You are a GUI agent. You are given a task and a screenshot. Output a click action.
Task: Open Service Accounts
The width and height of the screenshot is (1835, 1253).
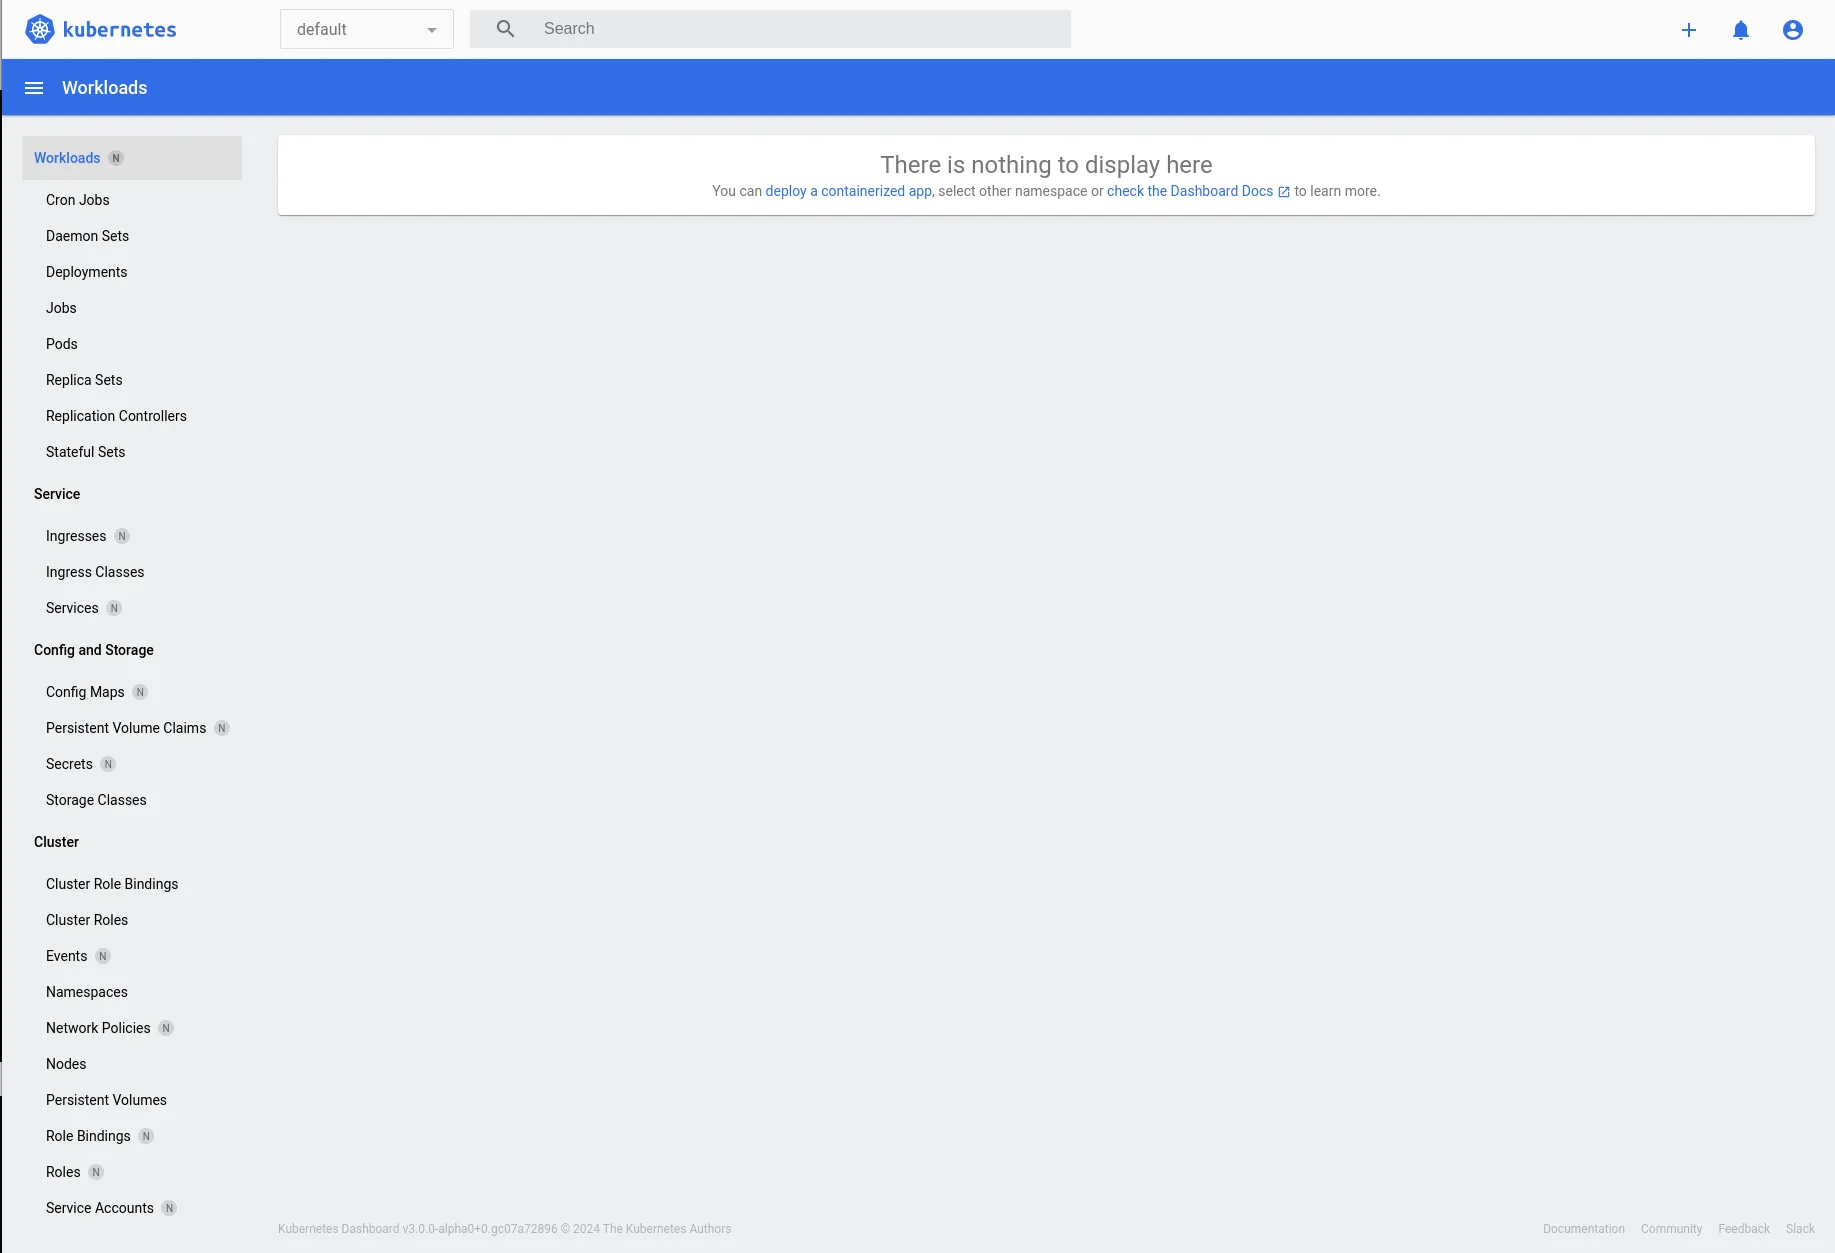tap(100, 1208)
